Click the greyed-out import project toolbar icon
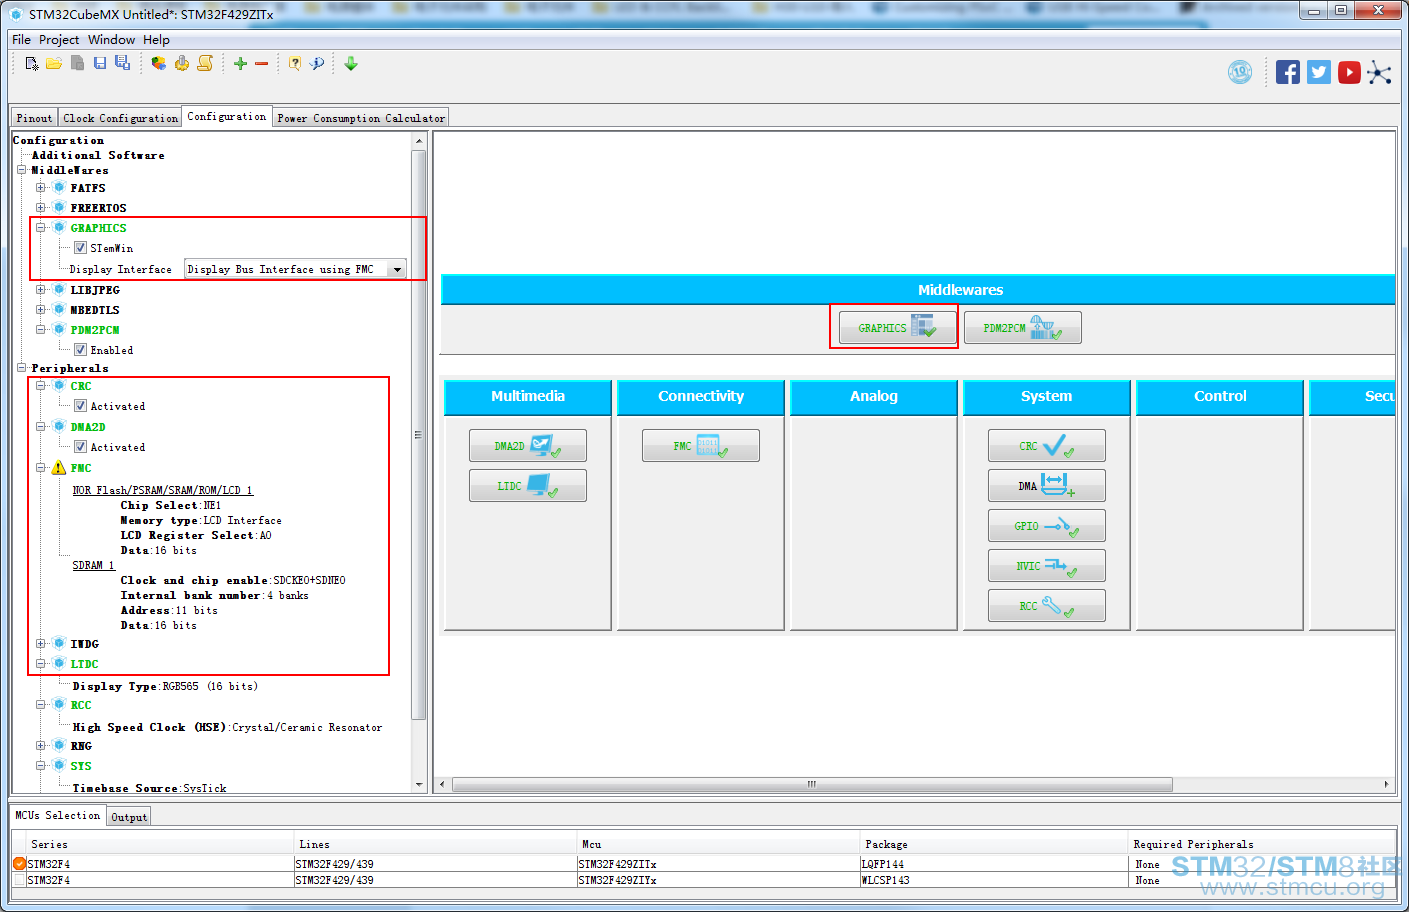1409x912 pixels. pyautogui.click(x=77, y=64)
